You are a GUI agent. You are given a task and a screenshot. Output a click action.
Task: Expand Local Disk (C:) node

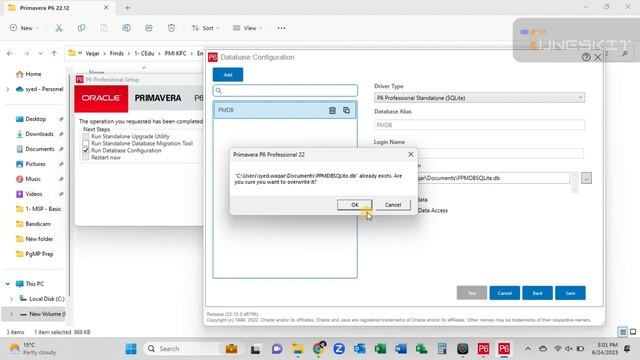[x=11, y=299]
